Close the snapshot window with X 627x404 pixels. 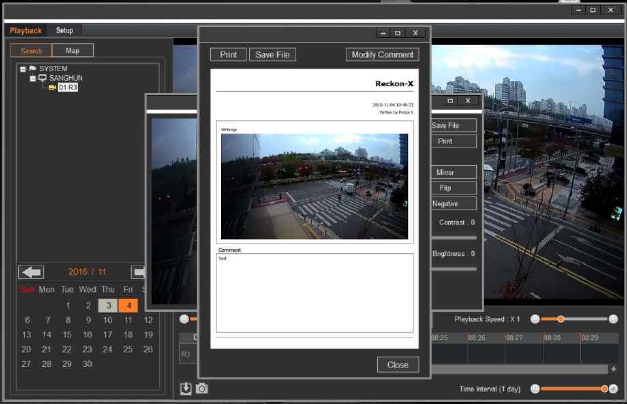tap(468, 101)
